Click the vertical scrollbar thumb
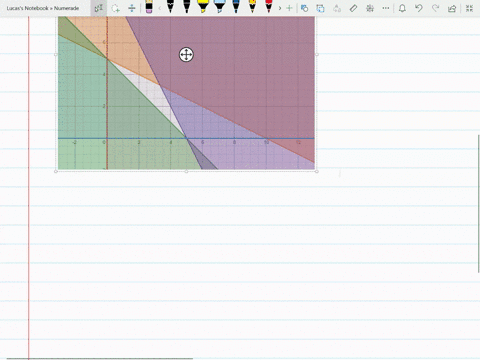Image resolution: width=480 pixels, height=360 pixels. (478, 203)
